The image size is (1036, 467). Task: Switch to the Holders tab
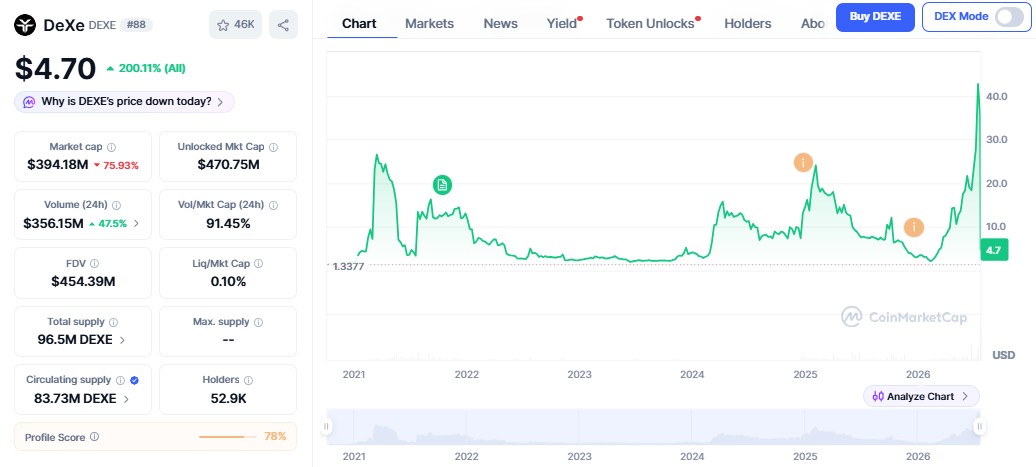pyautogui.click(x=747, y=23)
